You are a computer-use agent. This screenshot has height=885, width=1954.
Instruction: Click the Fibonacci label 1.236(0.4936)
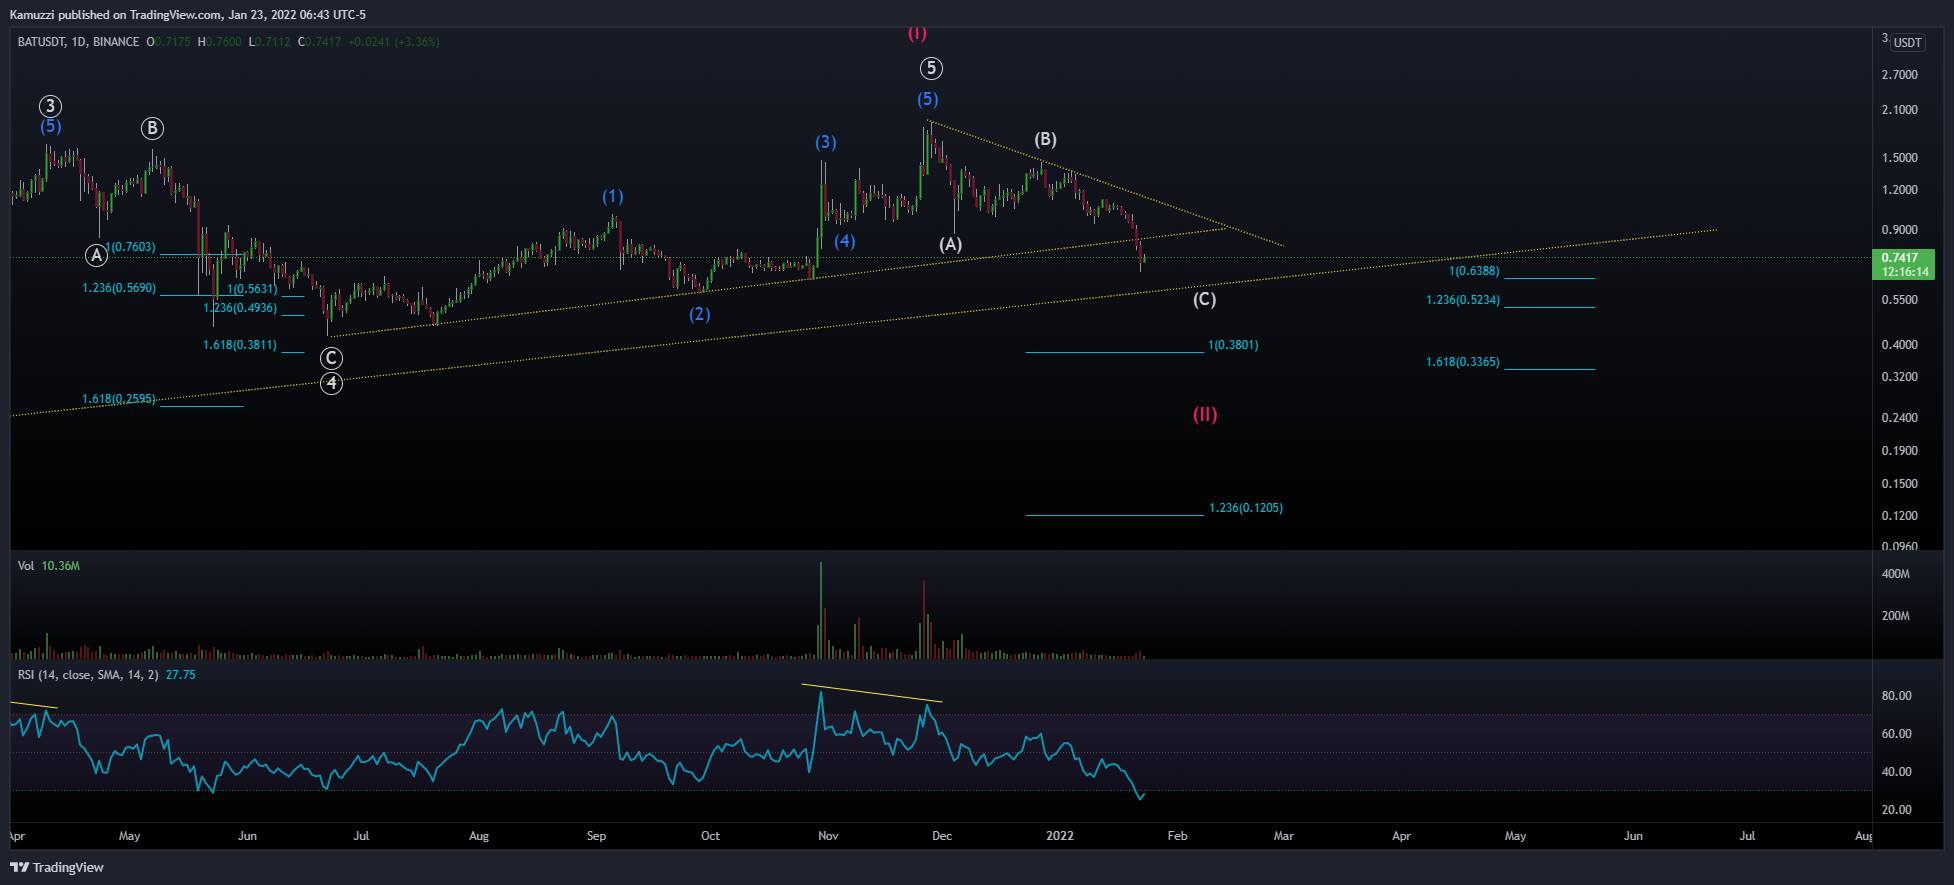pyautogui.click(x=240, y=308)
